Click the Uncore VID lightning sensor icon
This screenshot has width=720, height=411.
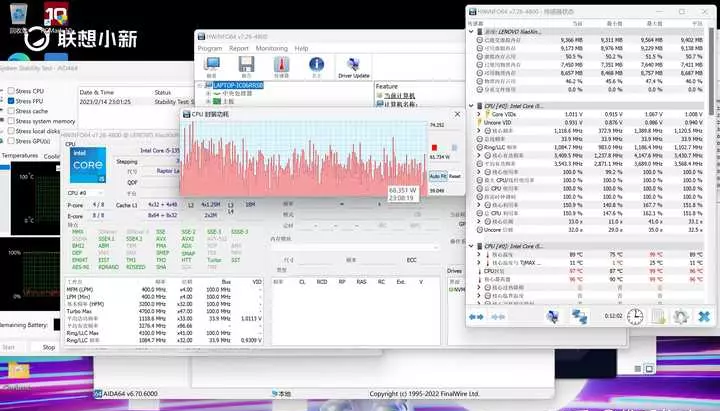pos(480,122)
